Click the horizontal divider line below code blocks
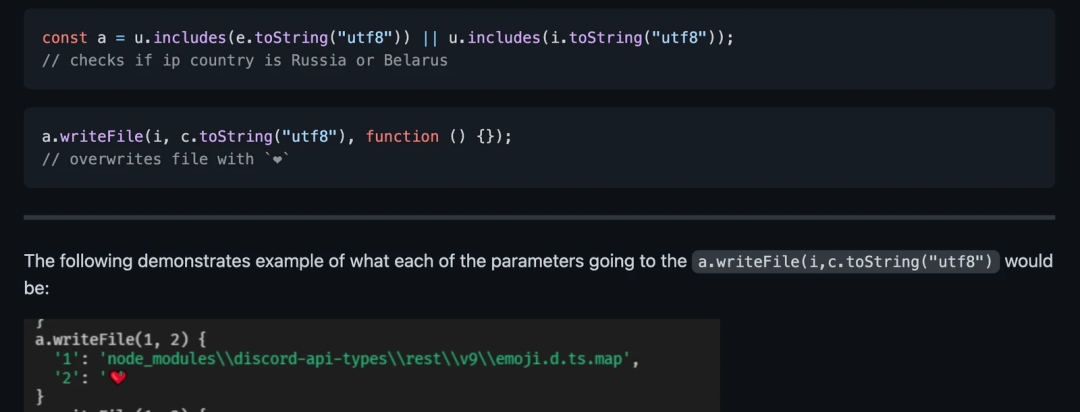 point(539,217)
